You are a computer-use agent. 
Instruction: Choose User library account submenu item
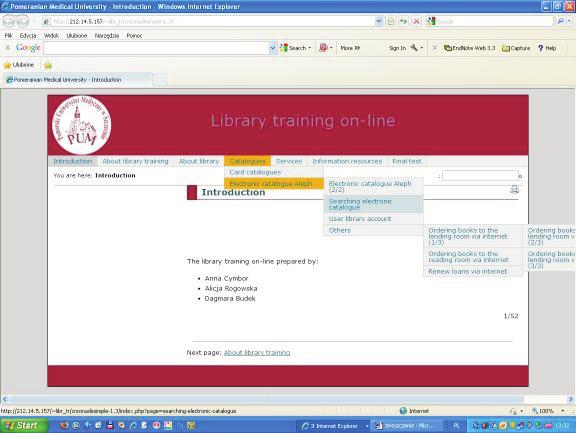(374, 219)
